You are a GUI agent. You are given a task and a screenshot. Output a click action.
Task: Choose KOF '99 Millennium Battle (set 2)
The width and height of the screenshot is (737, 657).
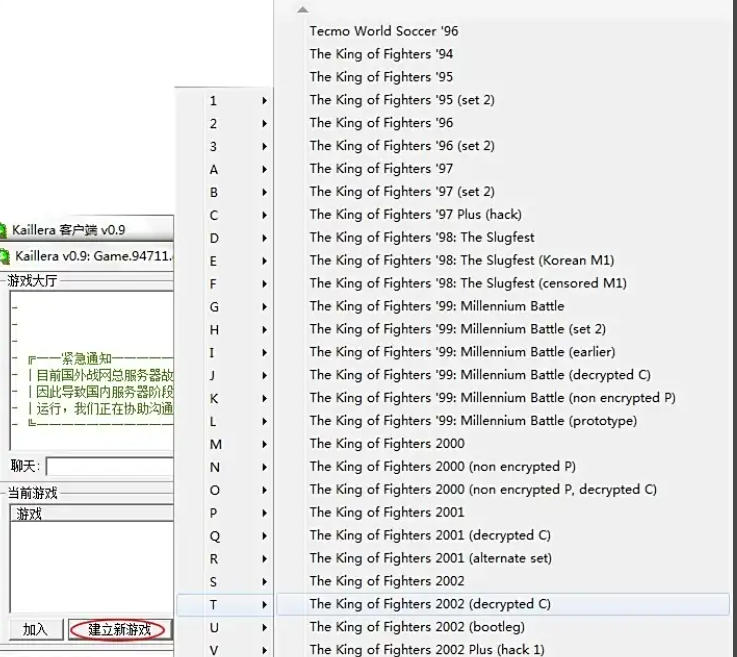pos(503,329)
